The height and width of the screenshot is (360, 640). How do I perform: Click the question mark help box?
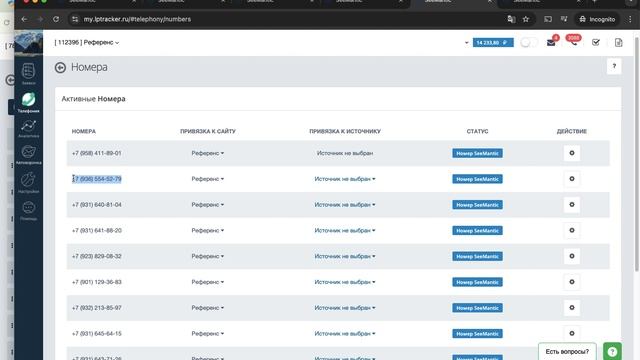[x=614, y=66]
